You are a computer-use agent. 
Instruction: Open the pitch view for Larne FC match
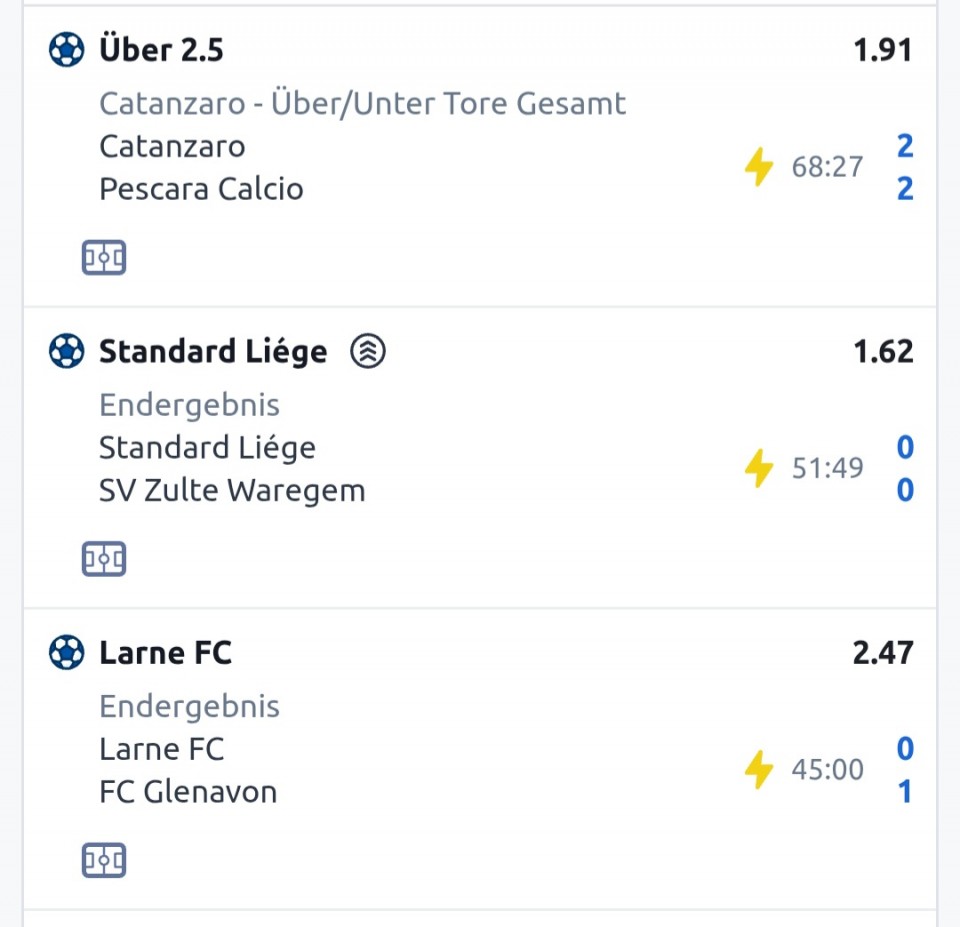(x=104, y=860)
